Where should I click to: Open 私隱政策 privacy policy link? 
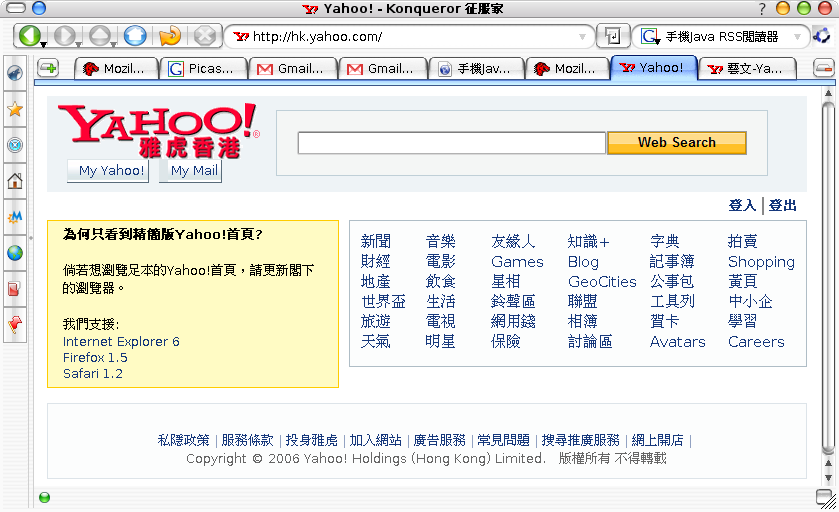(184, 440)
